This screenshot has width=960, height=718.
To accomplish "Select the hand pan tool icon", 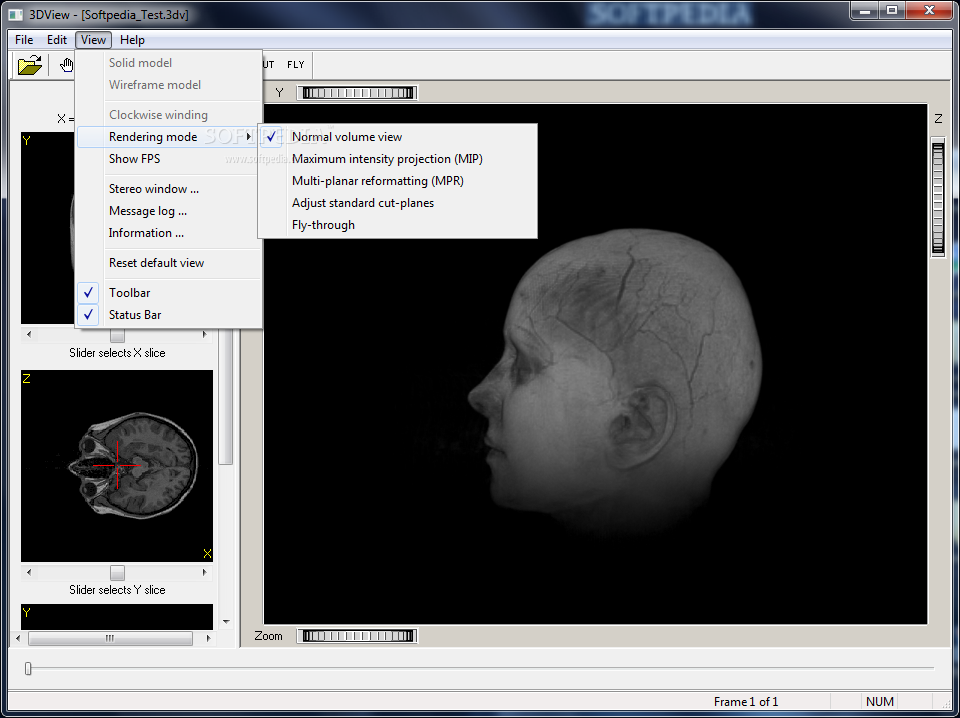I will pyautogui.click(x=66, y=64).
